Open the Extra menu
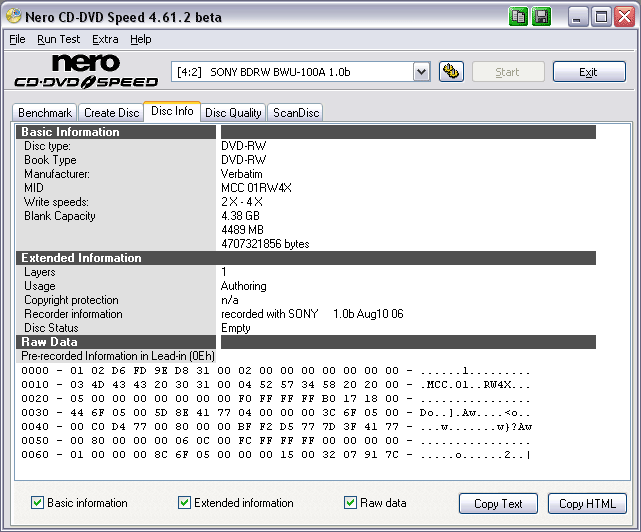Screen dimensions: 641x532 point(105,39)
